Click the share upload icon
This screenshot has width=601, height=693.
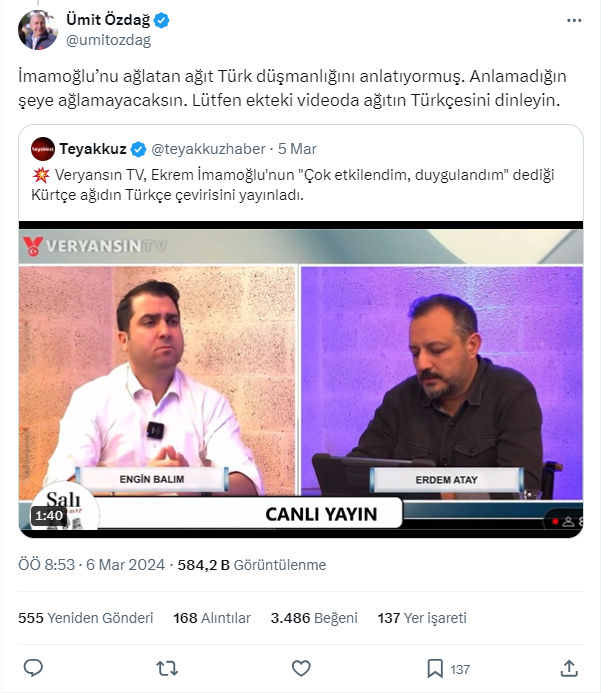[569, 668]
